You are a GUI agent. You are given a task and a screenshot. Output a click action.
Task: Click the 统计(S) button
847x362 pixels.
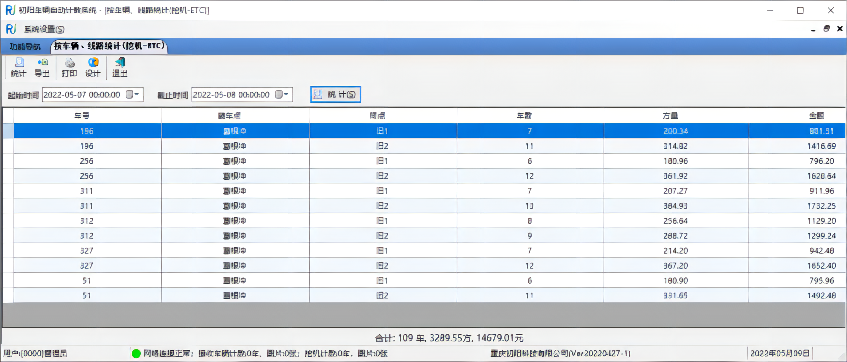point(335,95)
